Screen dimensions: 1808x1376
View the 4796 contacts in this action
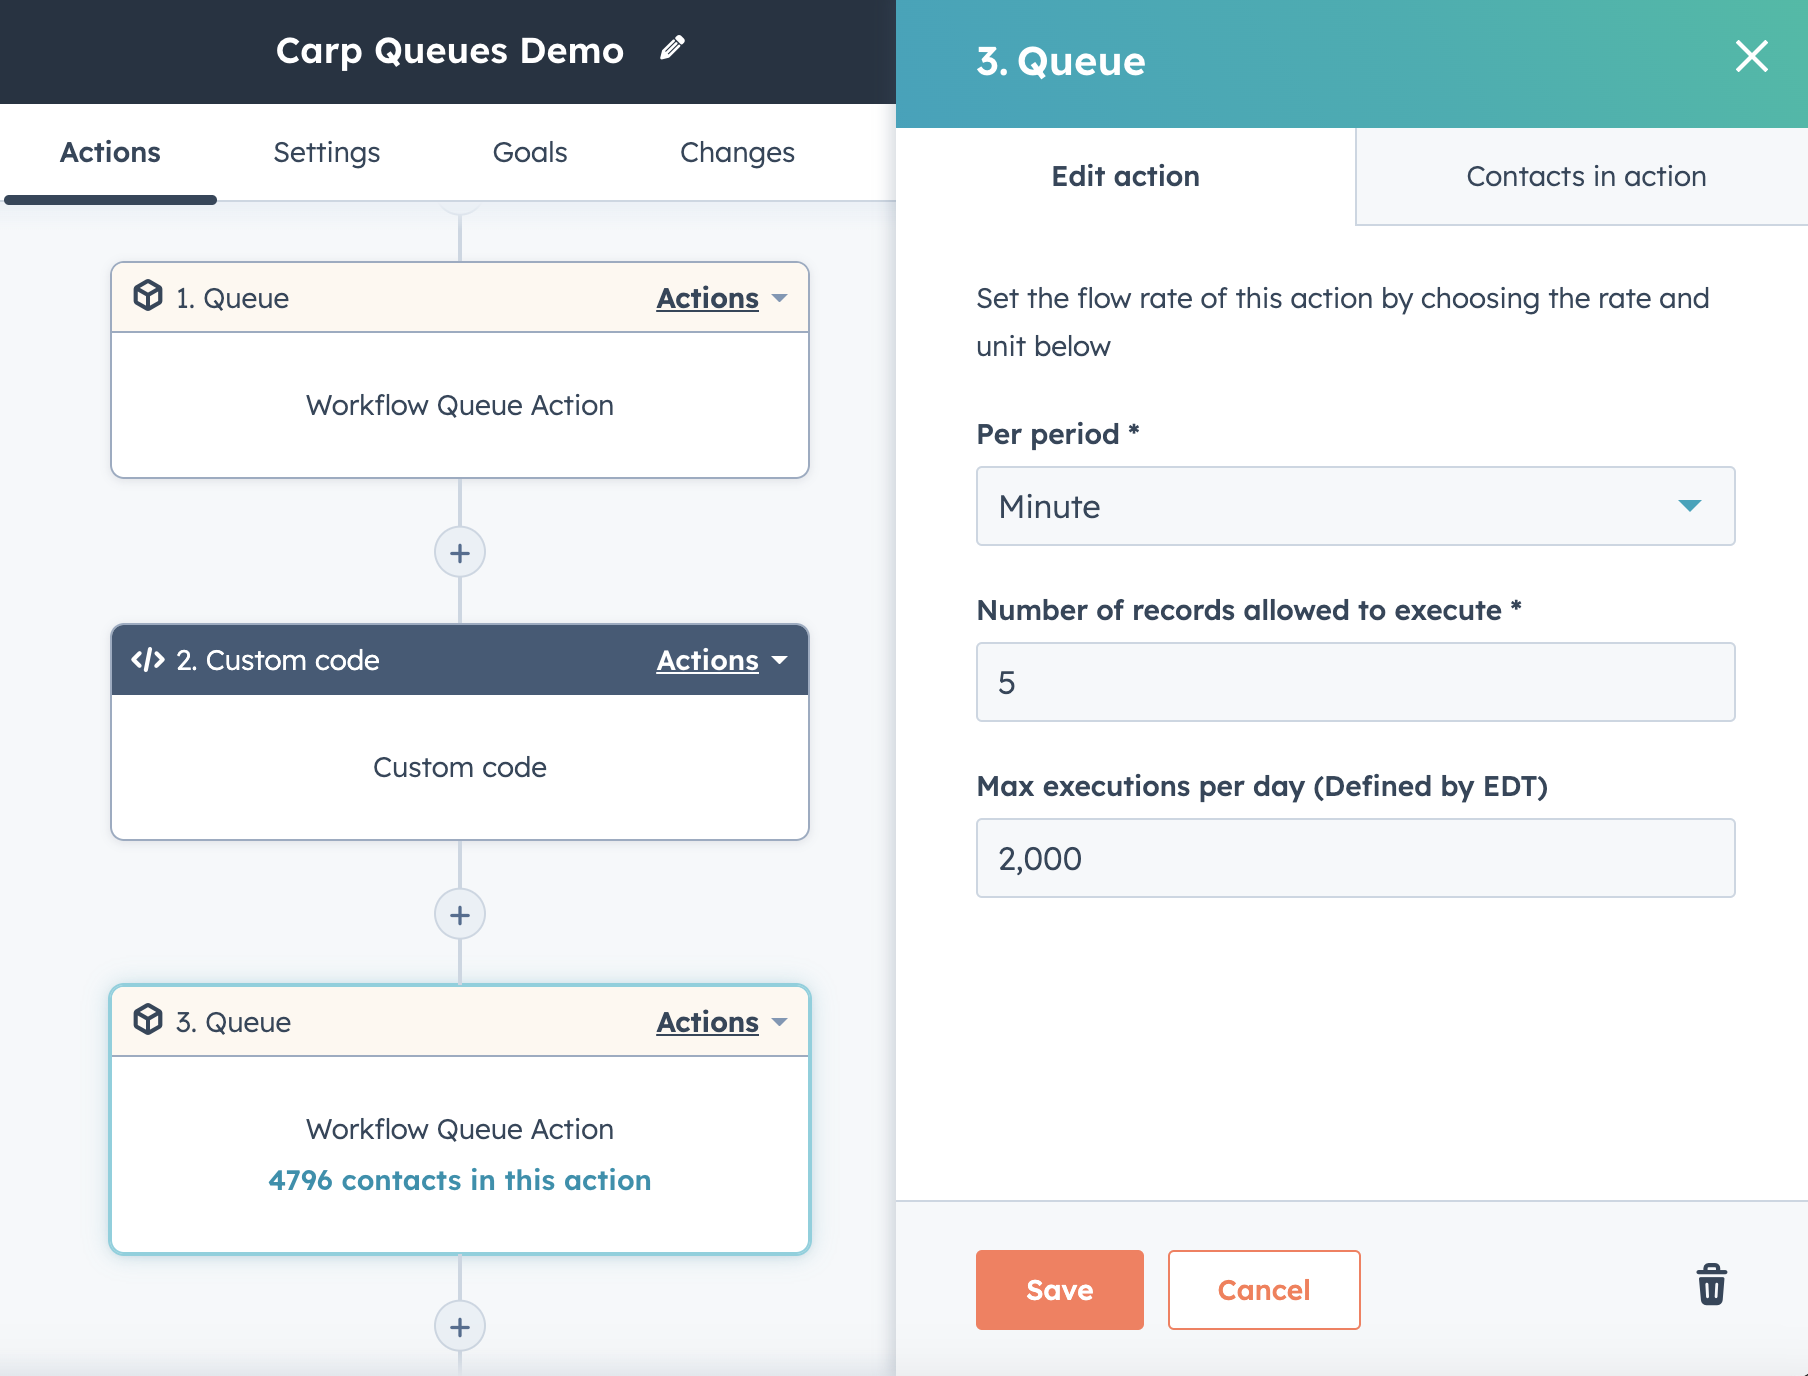click(x=460, y=1180)
